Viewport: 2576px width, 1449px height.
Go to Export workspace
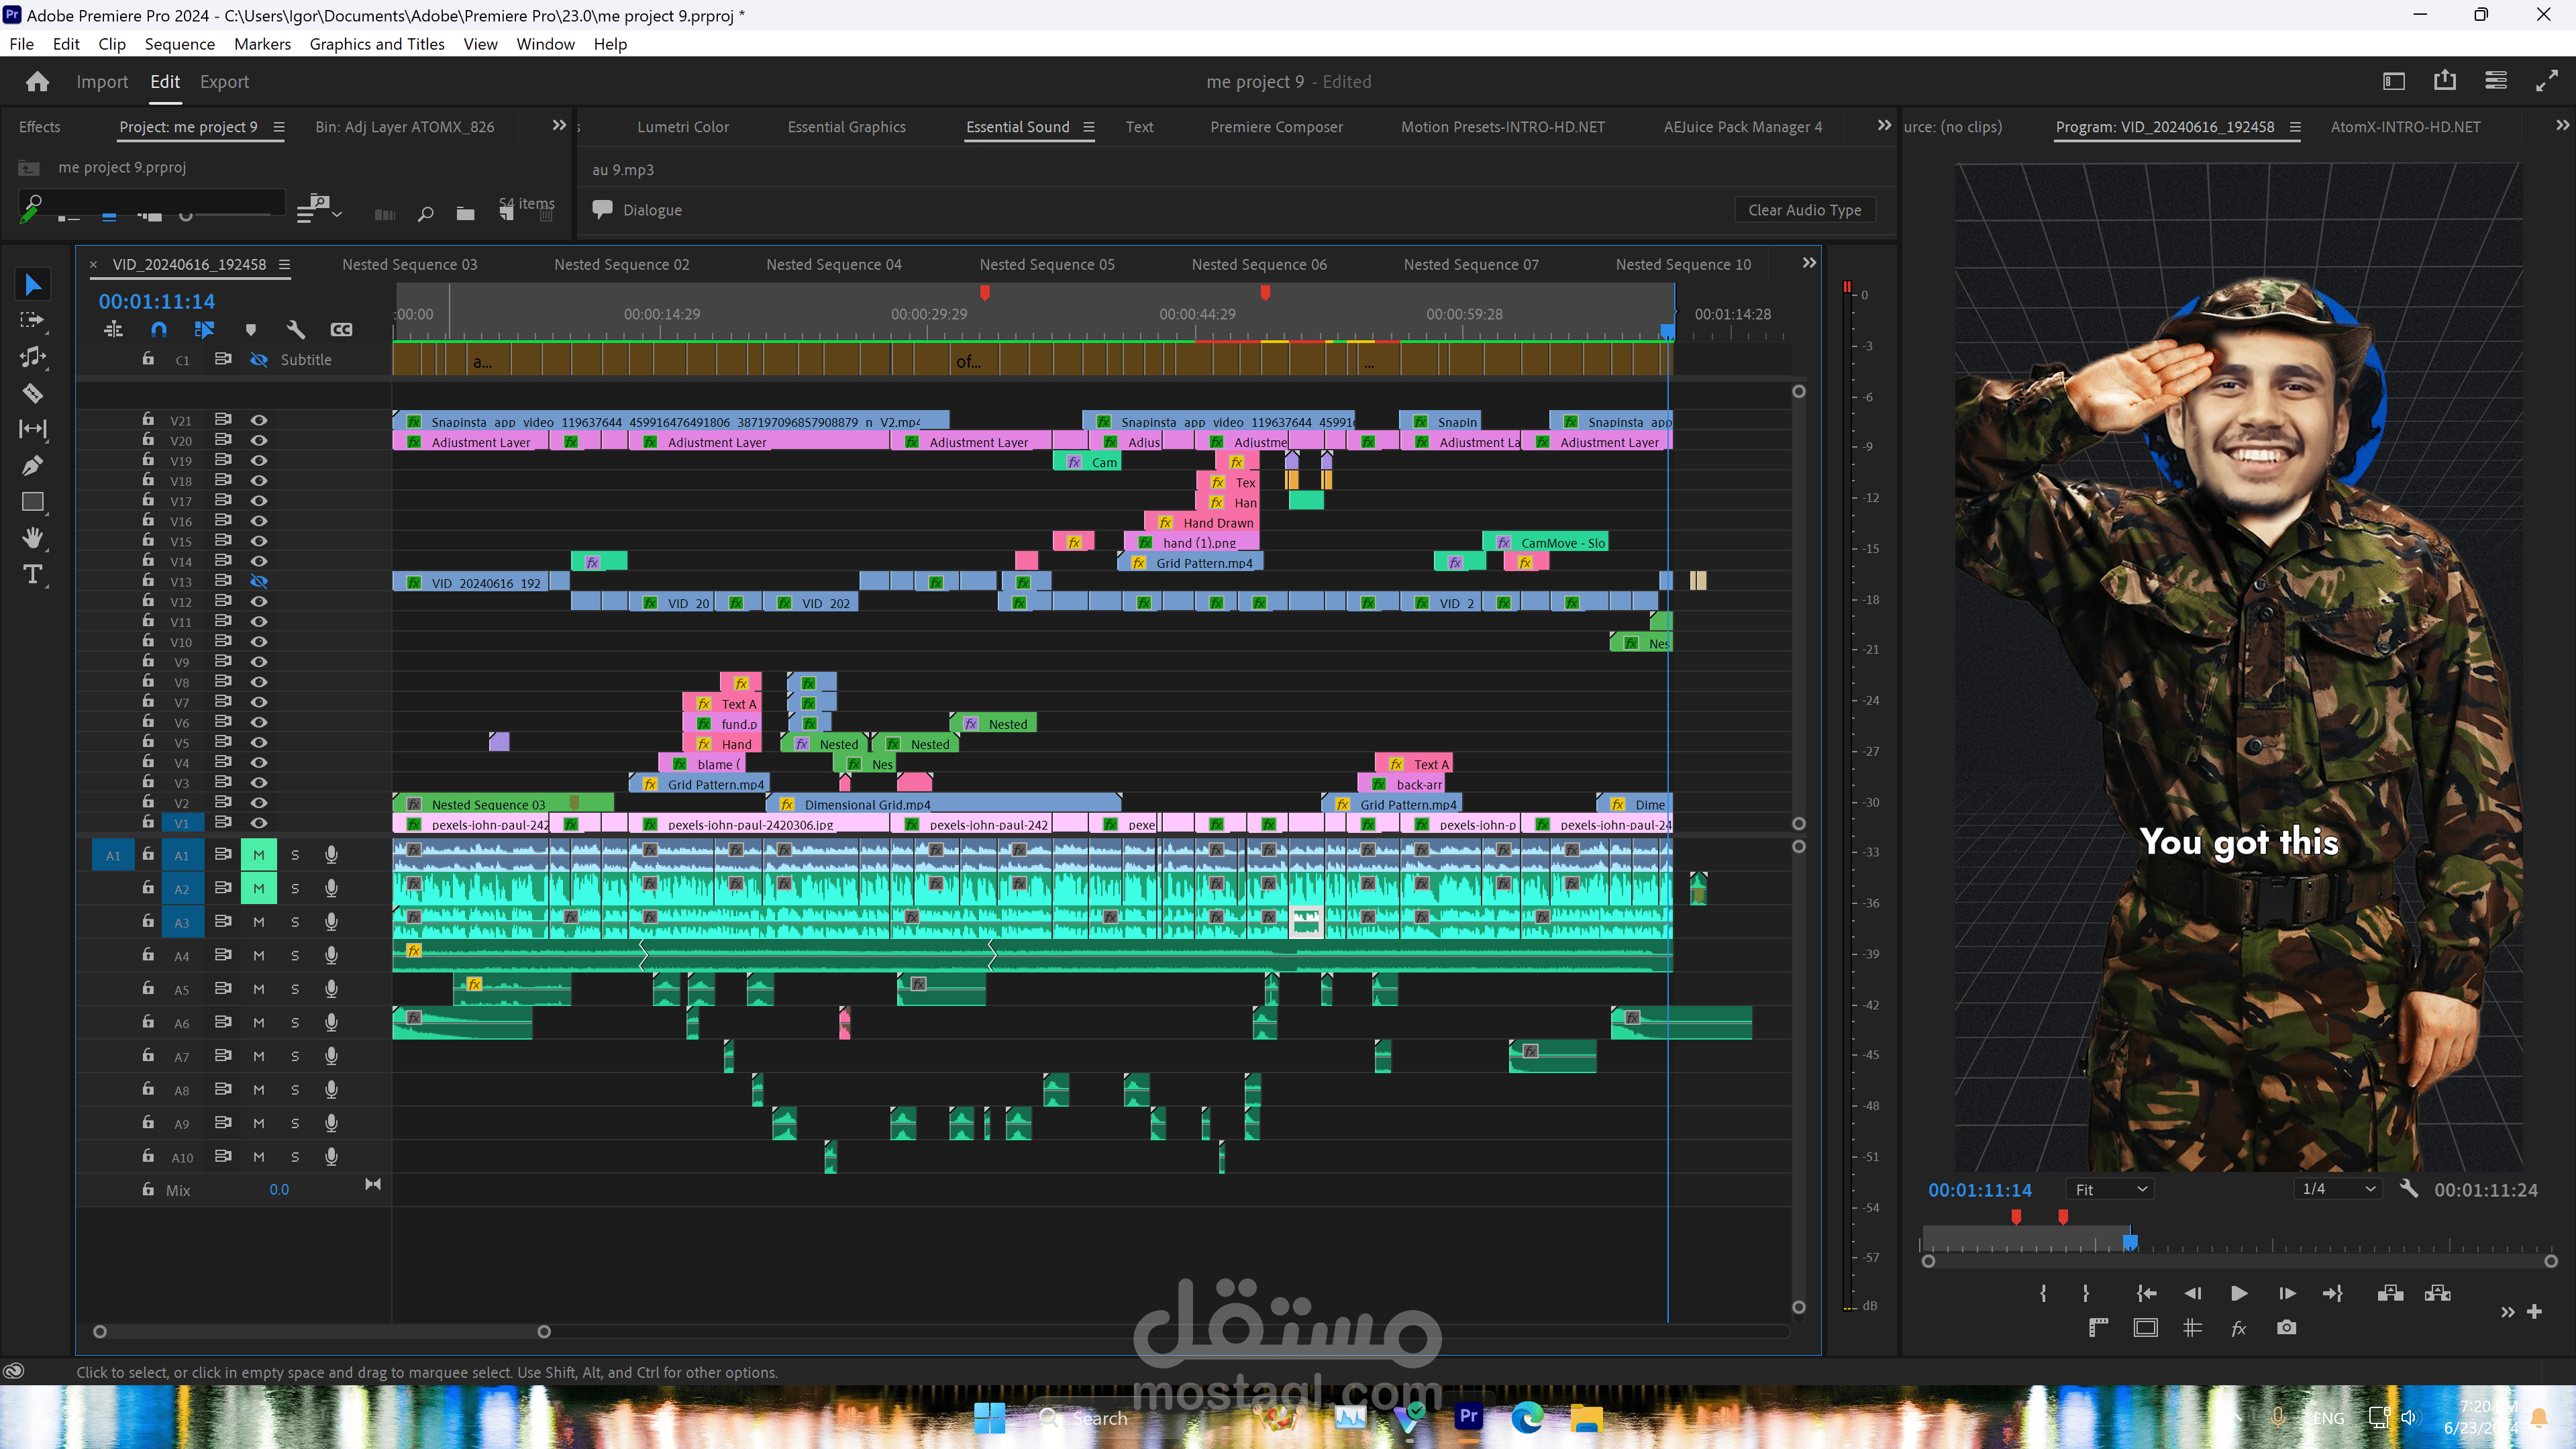point(224,82)
